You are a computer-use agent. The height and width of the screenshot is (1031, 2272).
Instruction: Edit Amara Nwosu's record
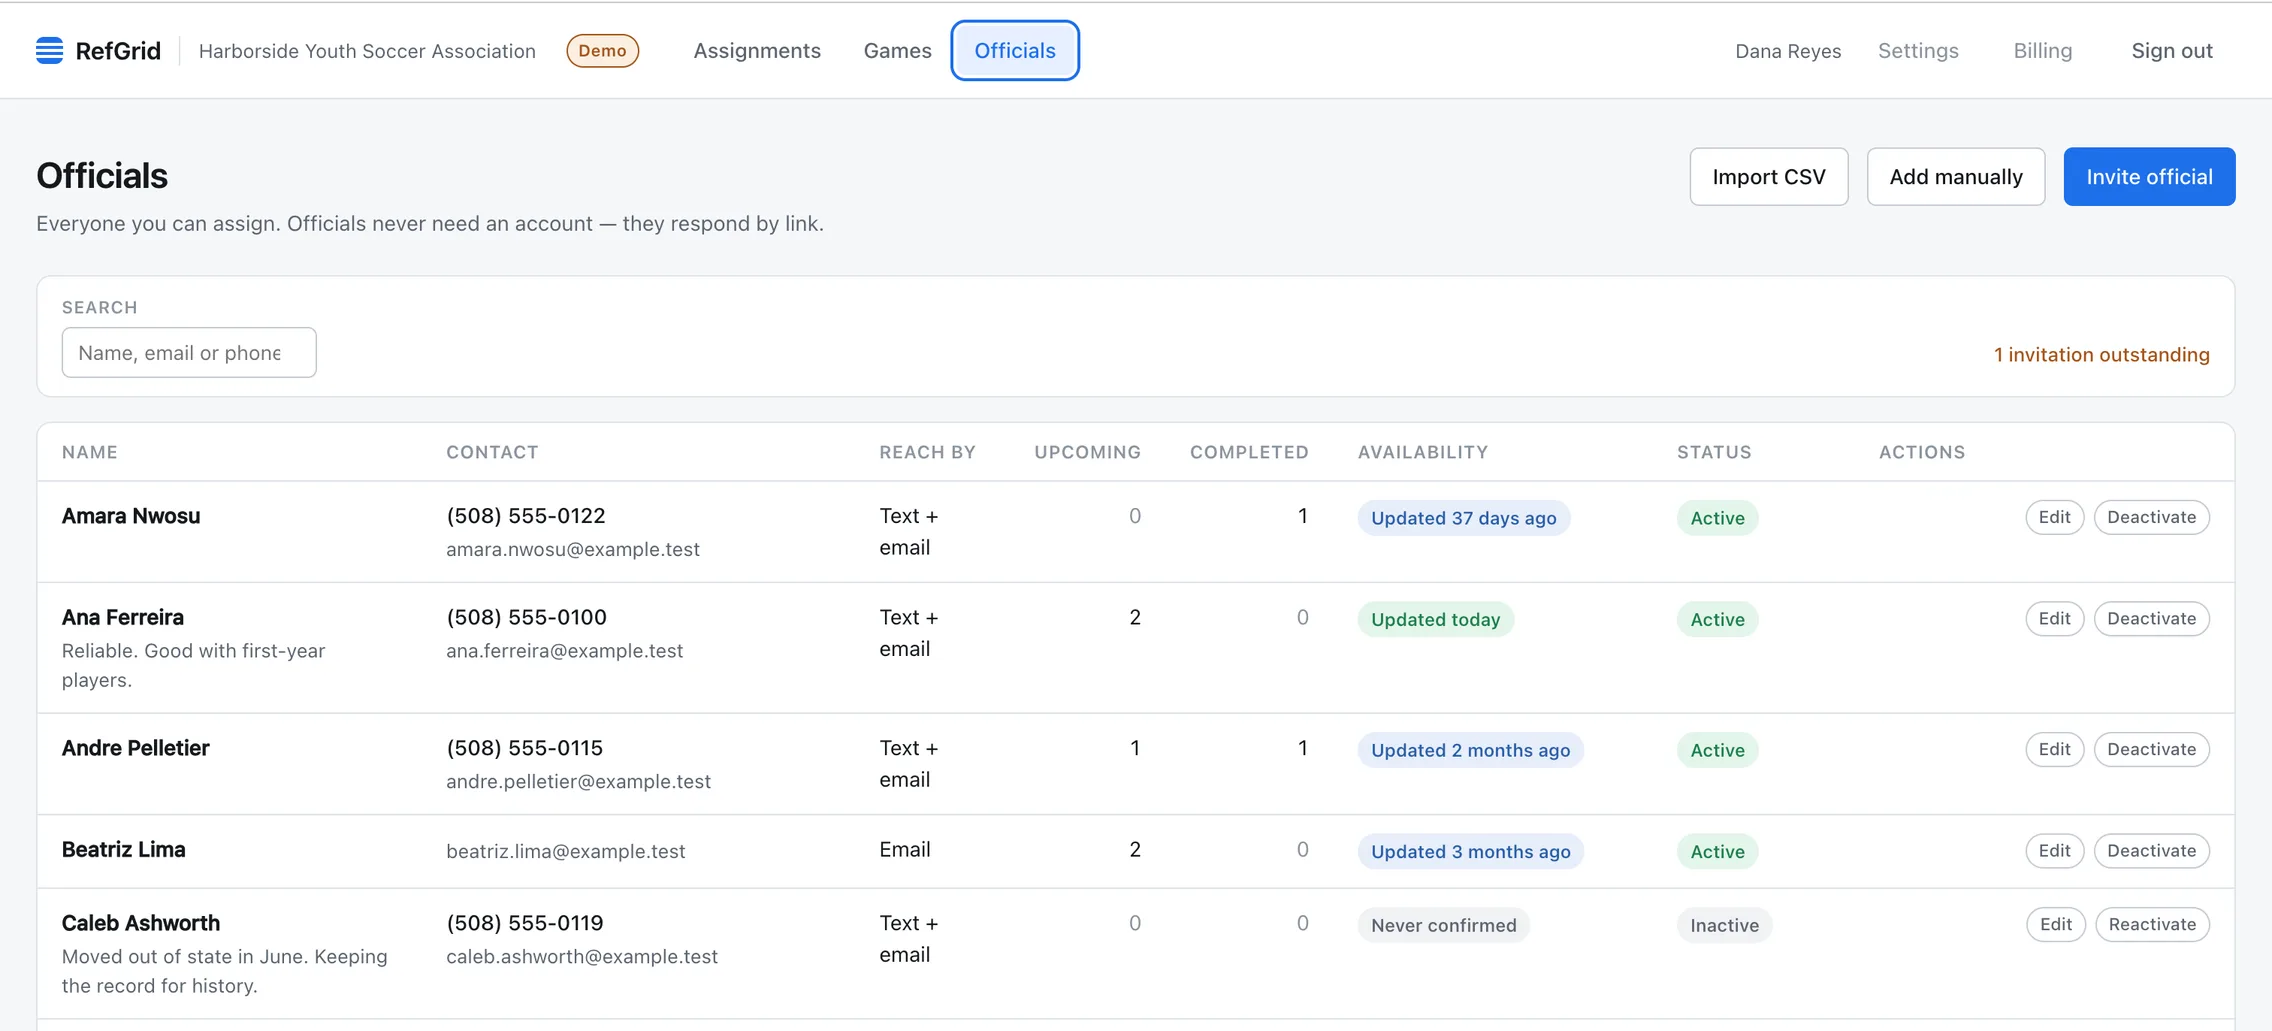coord(2054,517)
